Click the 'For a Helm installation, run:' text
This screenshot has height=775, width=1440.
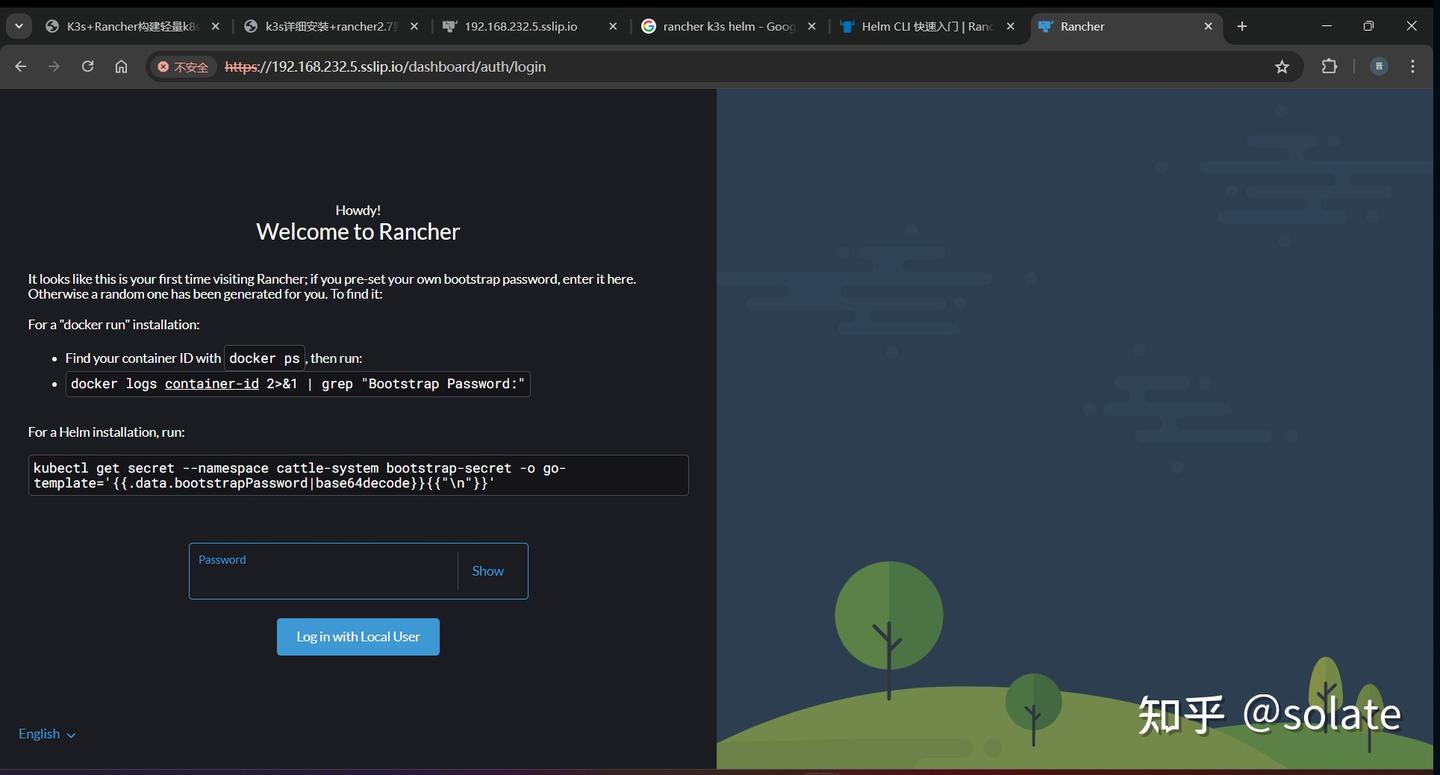(106, 432)
